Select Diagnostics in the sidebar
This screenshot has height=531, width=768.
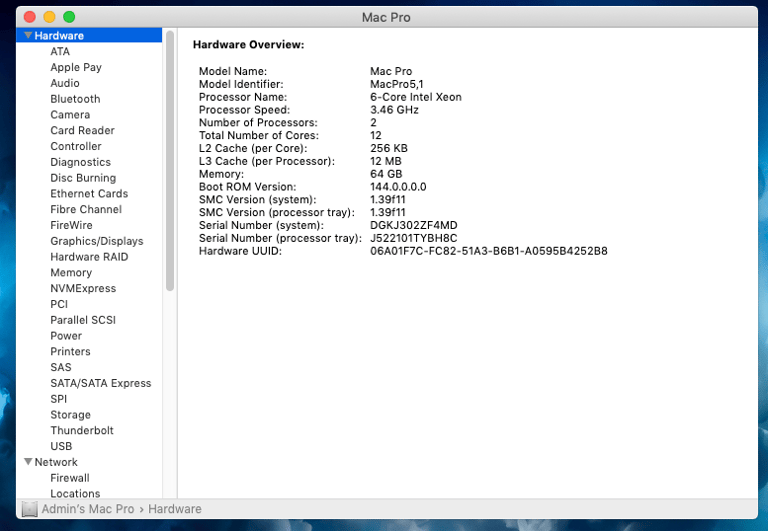pos(80,162)
